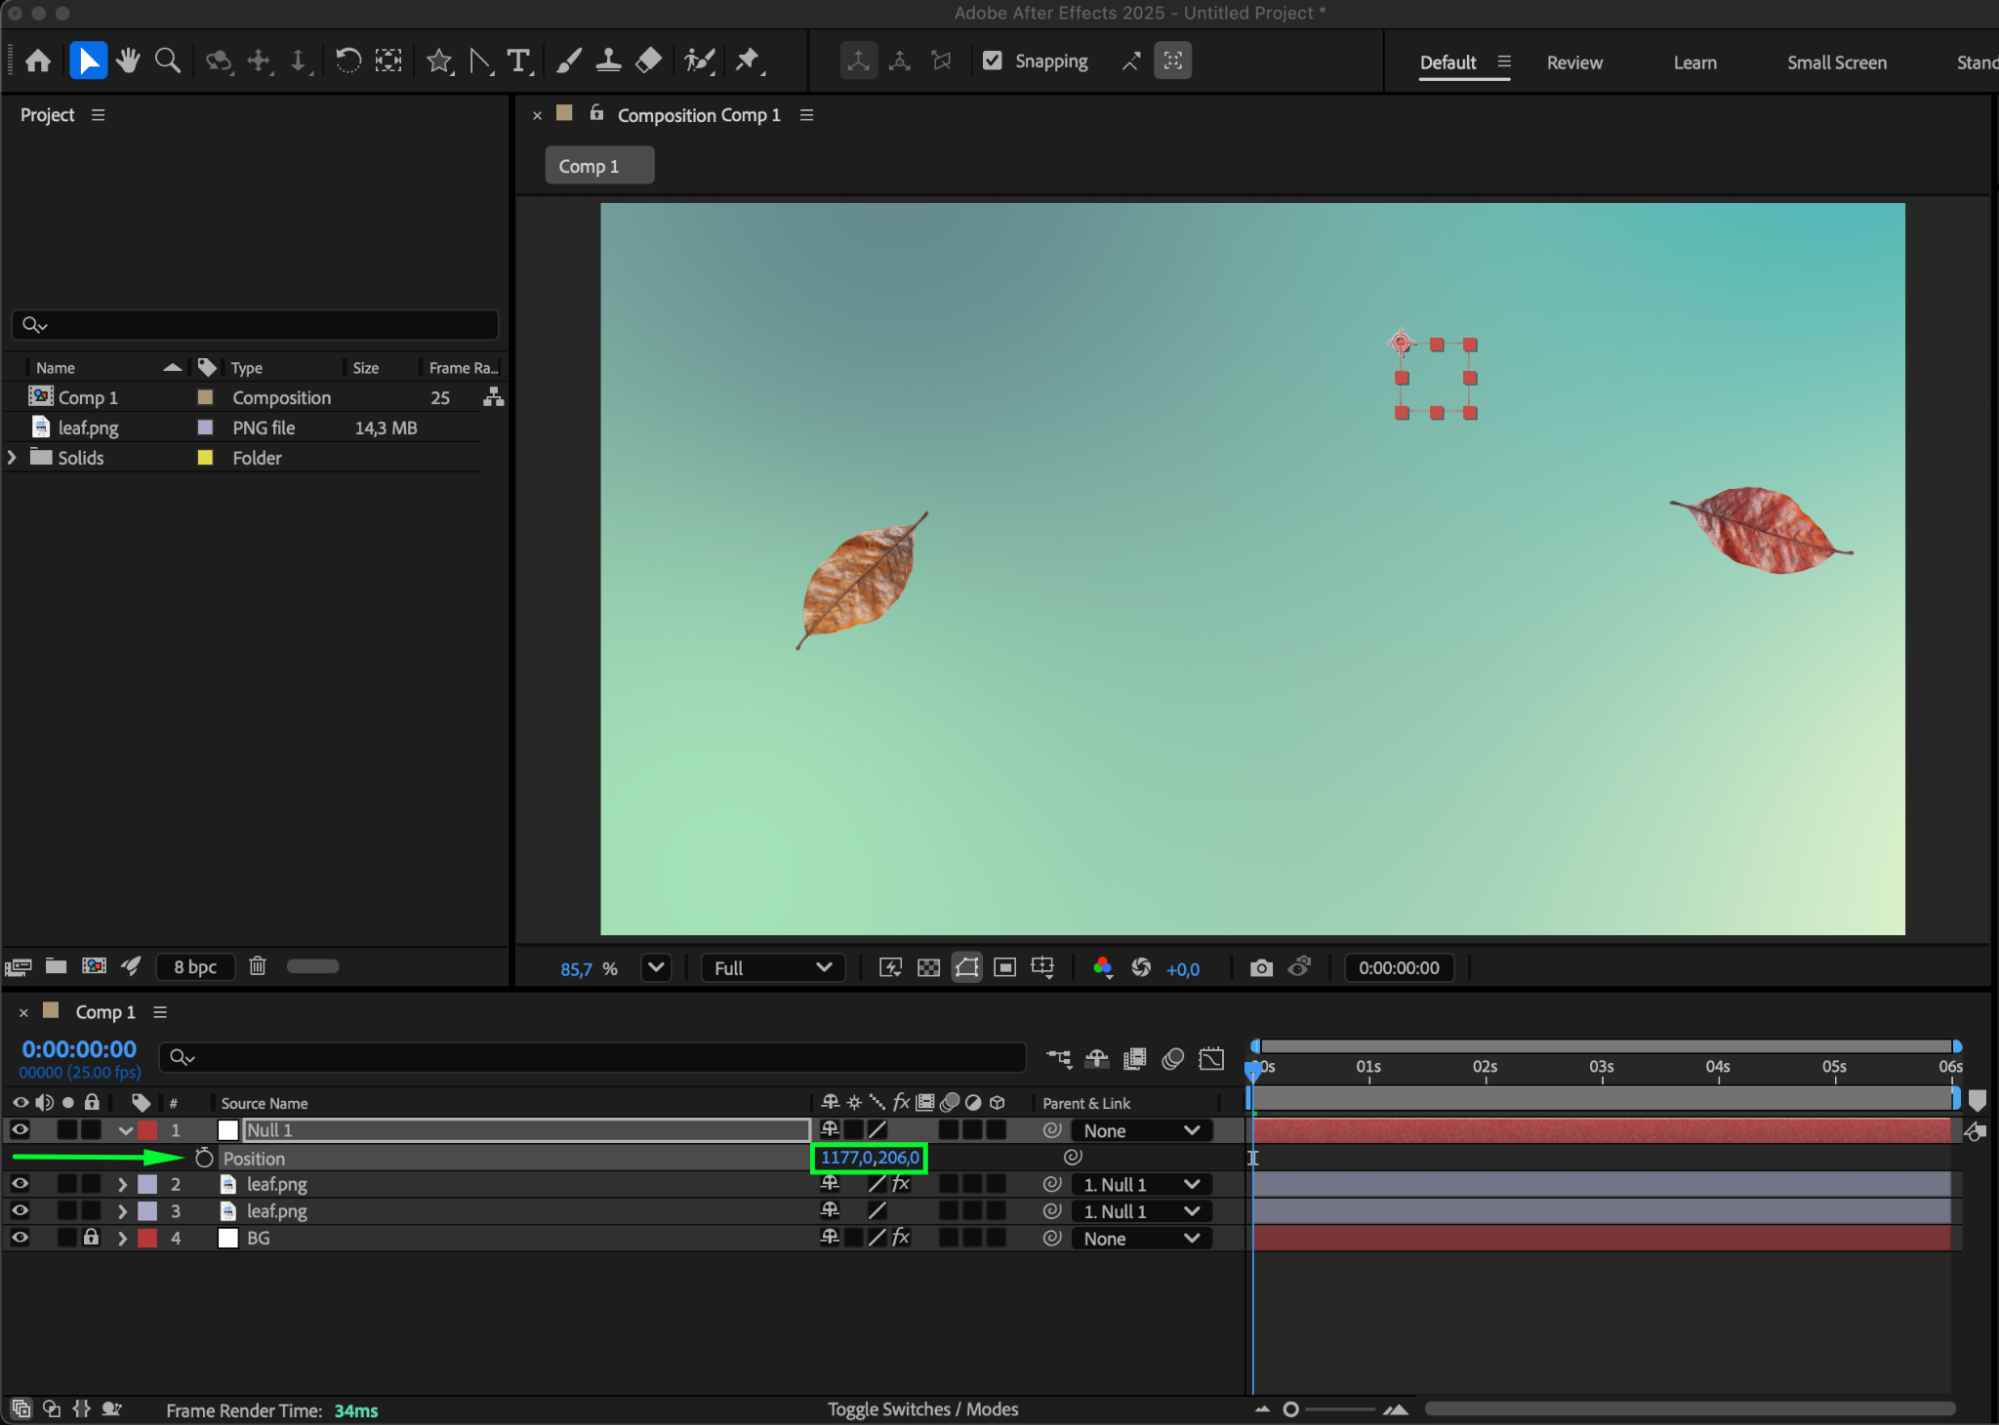Click the 8 bpc color depth button

click(195, 966)
